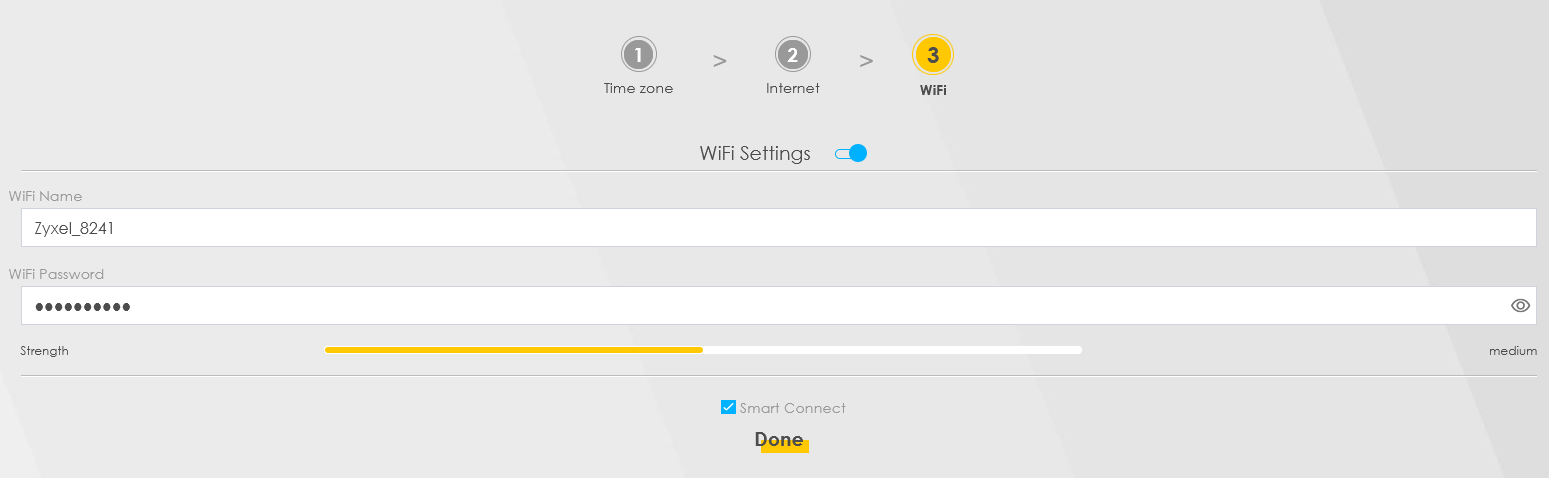Click the "medium" strength indicator text

point(1512,351)
